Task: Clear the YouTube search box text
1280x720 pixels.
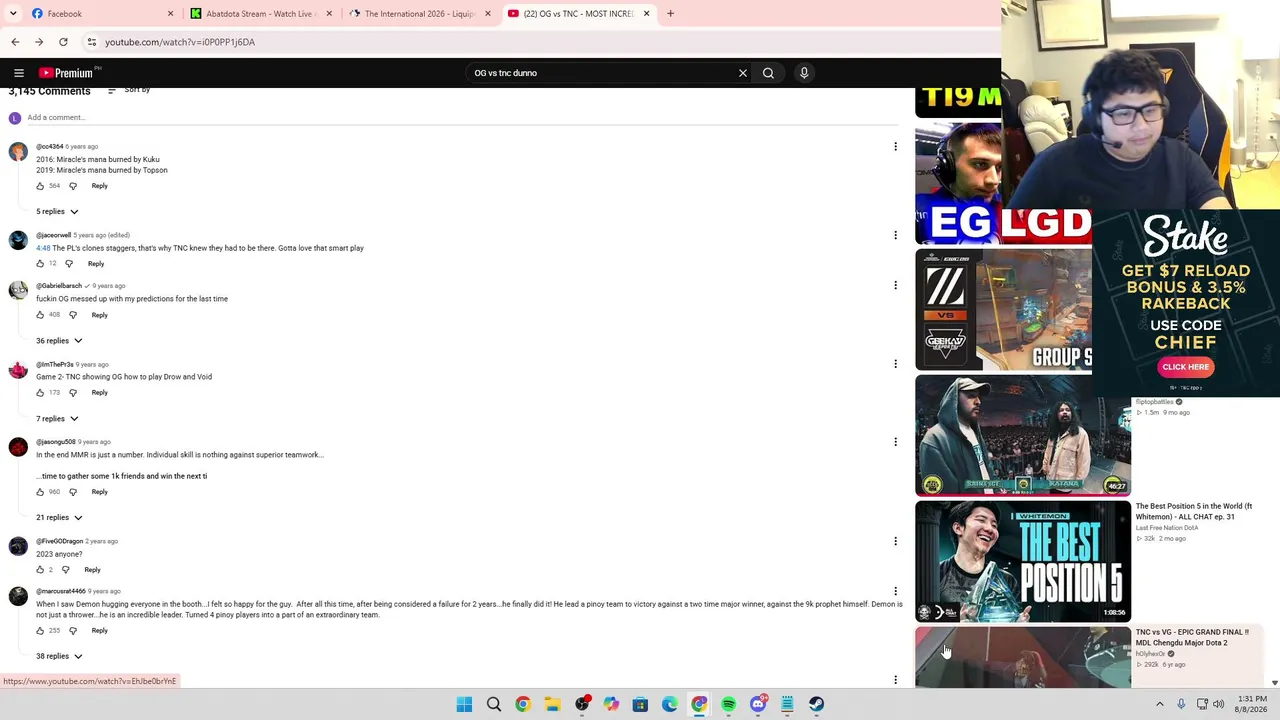Action: pyautogui.click(x=743, y=73)
